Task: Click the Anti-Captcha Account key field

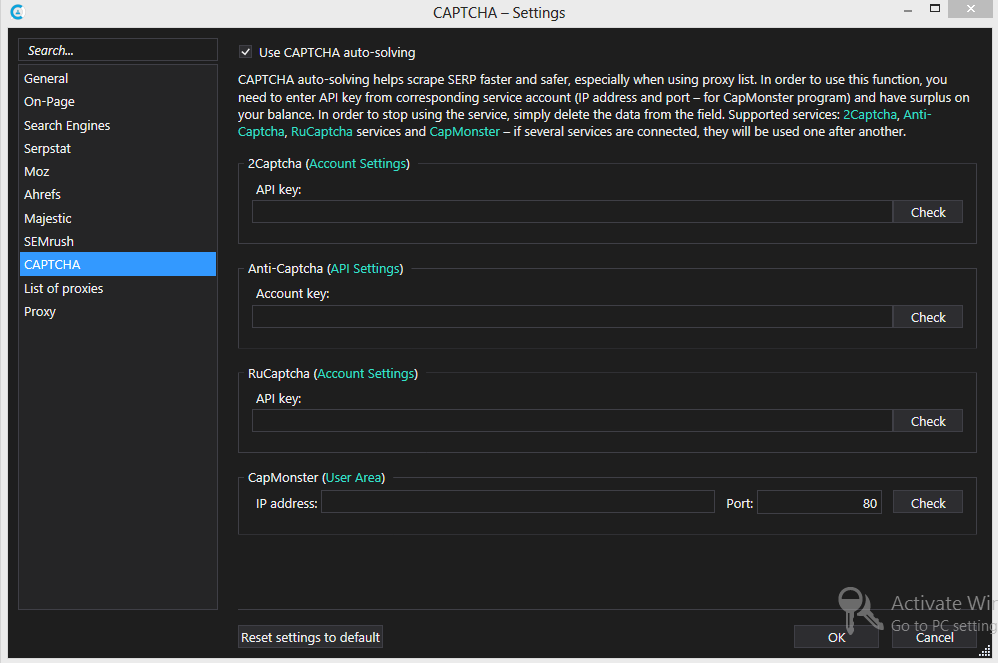Action: (x=572, y=317)
